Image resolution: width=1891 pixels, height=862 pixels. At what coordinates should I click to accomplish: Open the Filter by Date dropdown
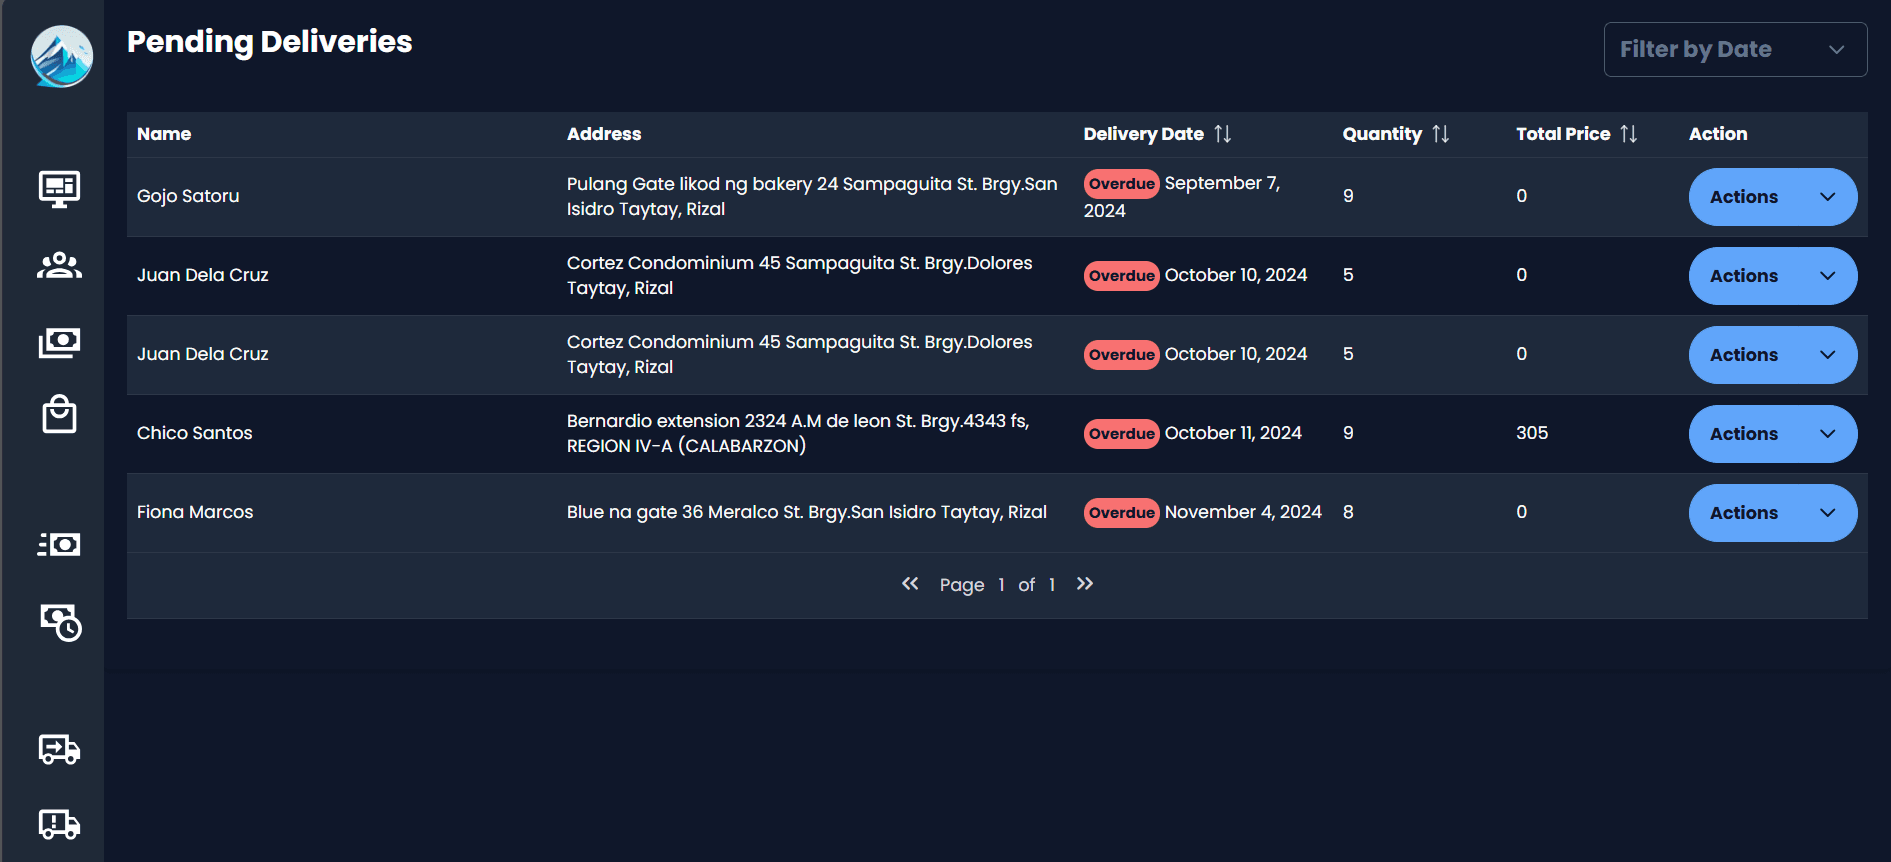[1735, 49]
